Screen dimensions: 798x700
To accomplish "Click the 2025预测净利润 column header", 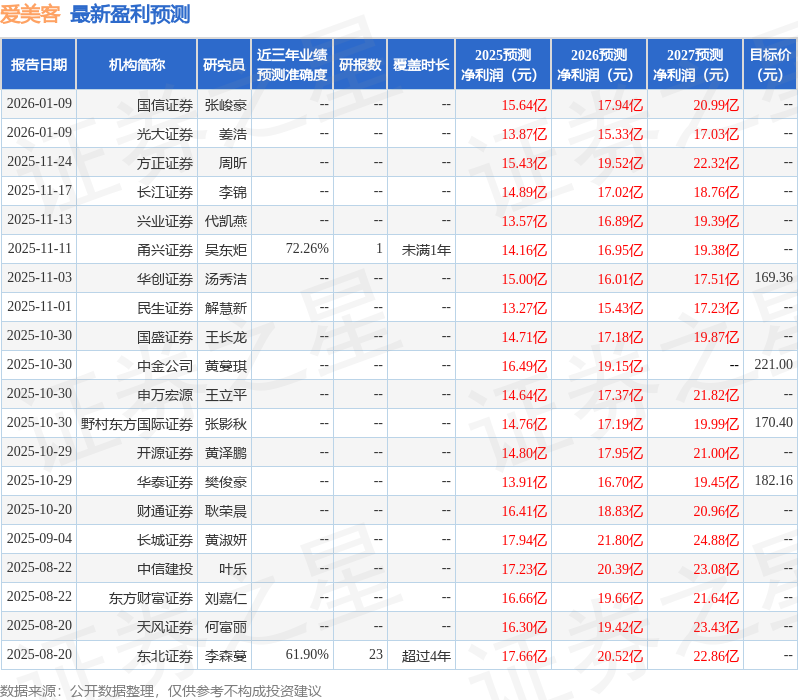I will click(x=503, y=65).
